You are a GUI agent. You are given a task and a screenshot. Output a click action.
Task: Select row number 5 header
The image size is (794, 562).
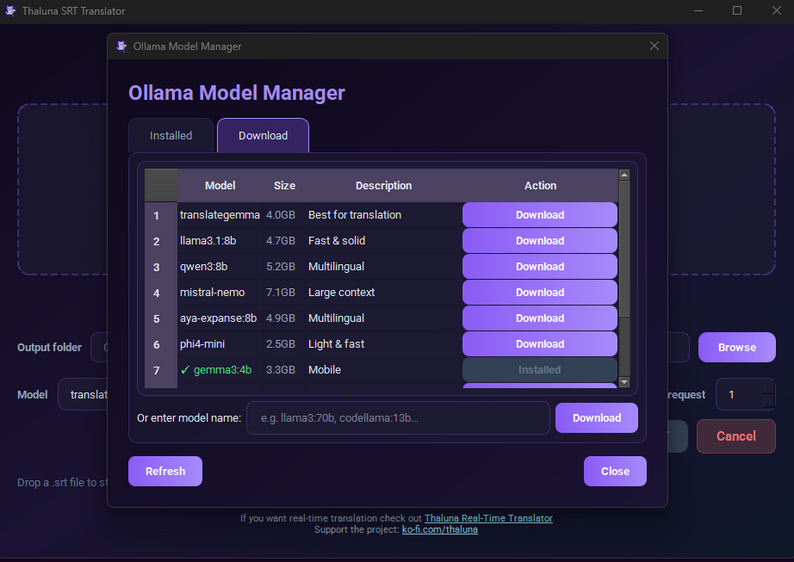(161, 318)
